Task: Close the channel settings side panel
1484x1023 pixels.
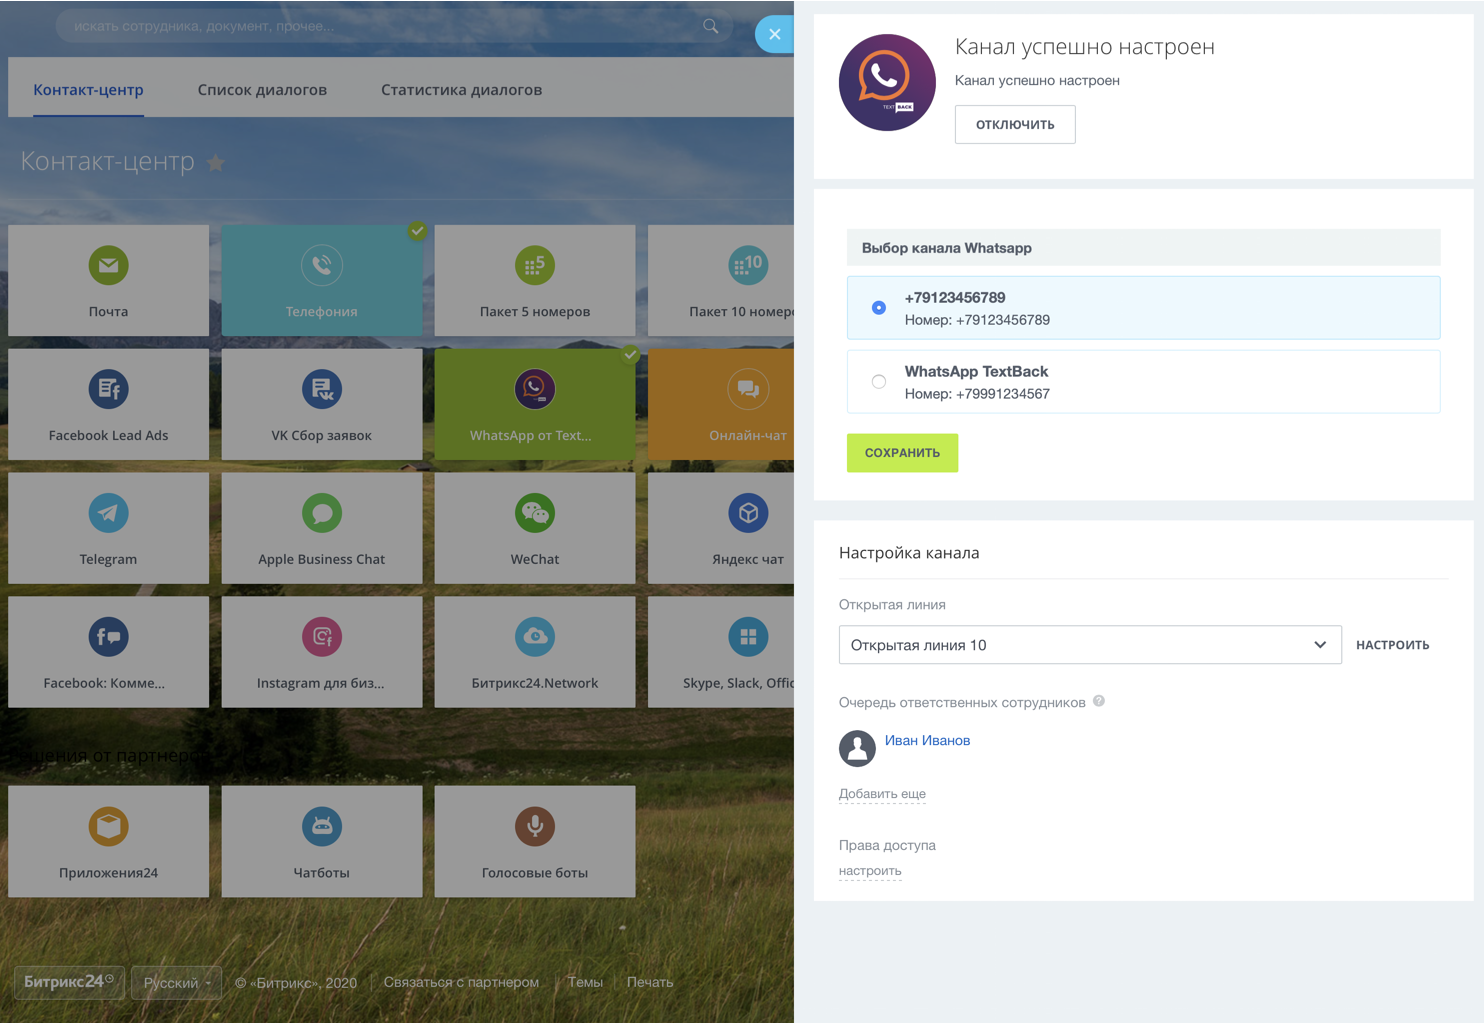Action: 775,34
